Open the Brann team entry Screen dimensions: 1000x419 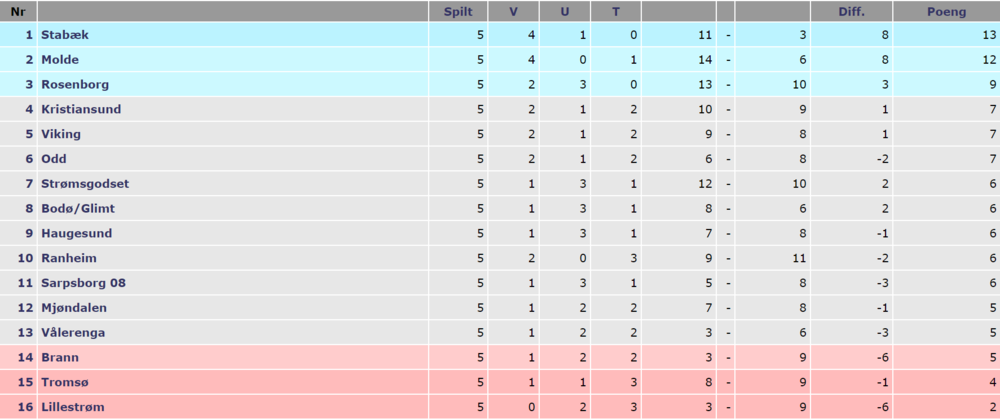point(60,358)
